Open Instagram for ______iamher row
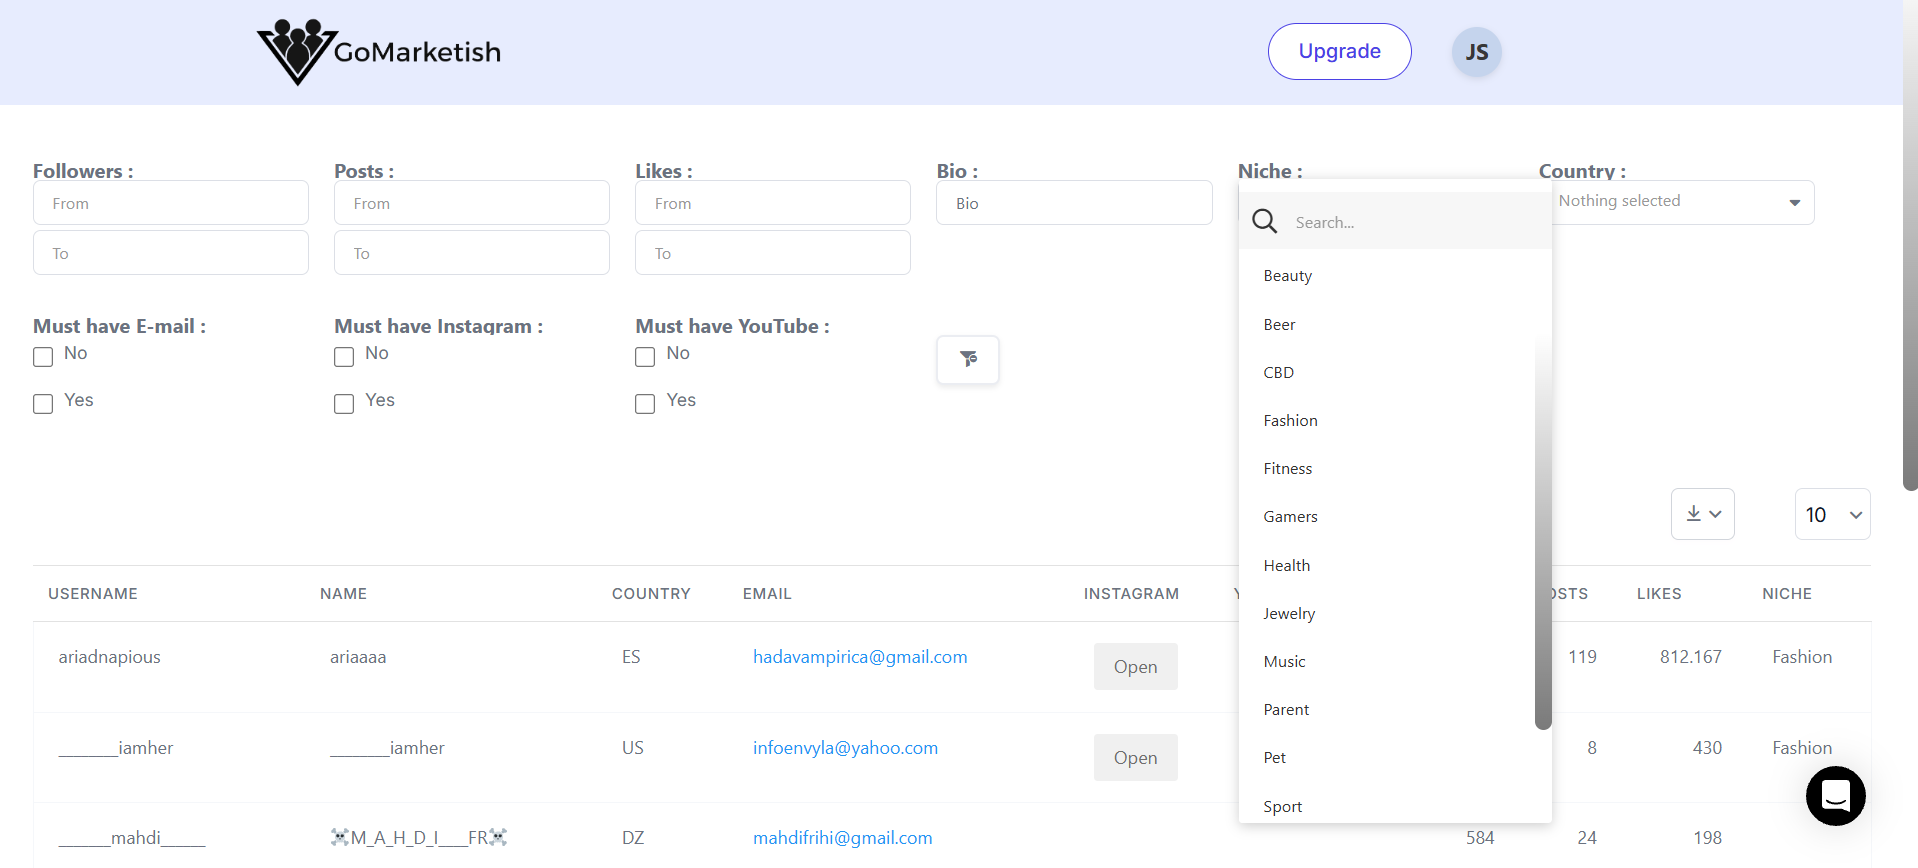Viewport: 1918px width, 868px height. pos(1136,758)
